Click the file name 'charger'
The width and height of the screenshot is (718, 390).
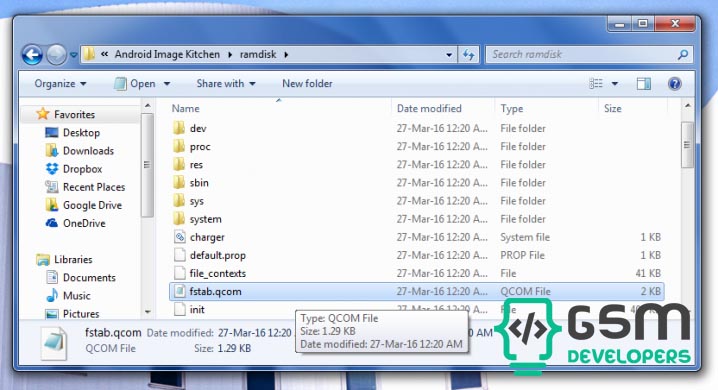pyautogui.click(x=207, y=238)
